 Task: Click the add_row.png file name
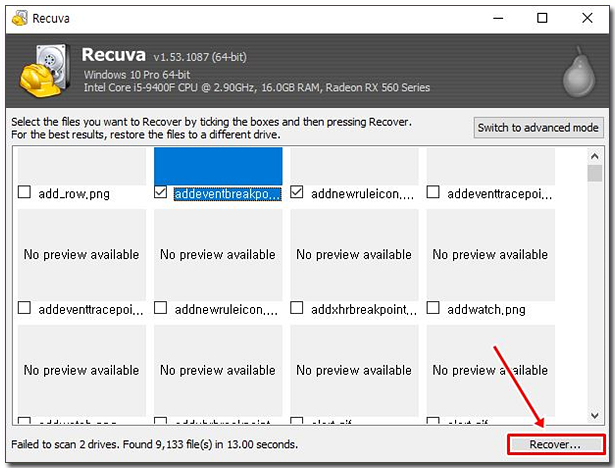[x=74, y=194]
